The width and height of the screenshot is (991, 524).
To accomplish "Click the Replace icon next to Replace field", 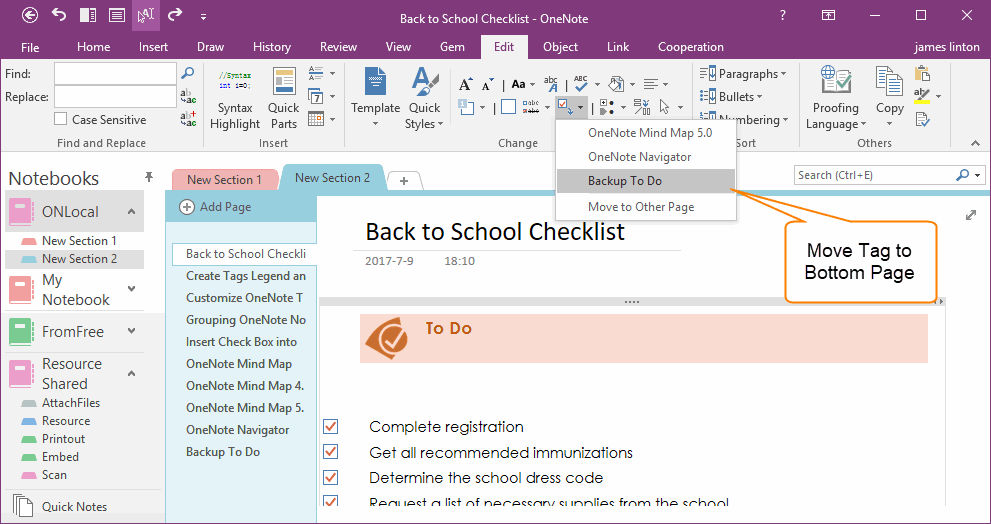I will coord(188,96).
